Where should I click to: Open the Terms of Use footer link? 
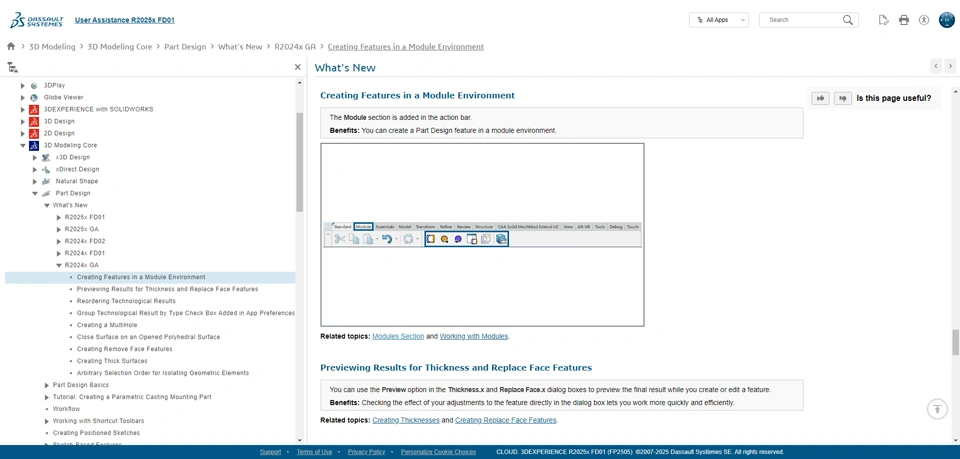[x=314, y=452]
